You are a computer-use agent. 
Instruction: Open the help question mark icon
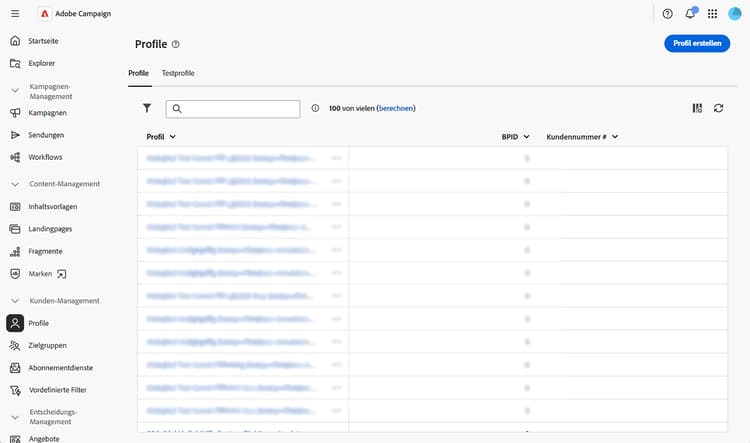tap(667, 14)
